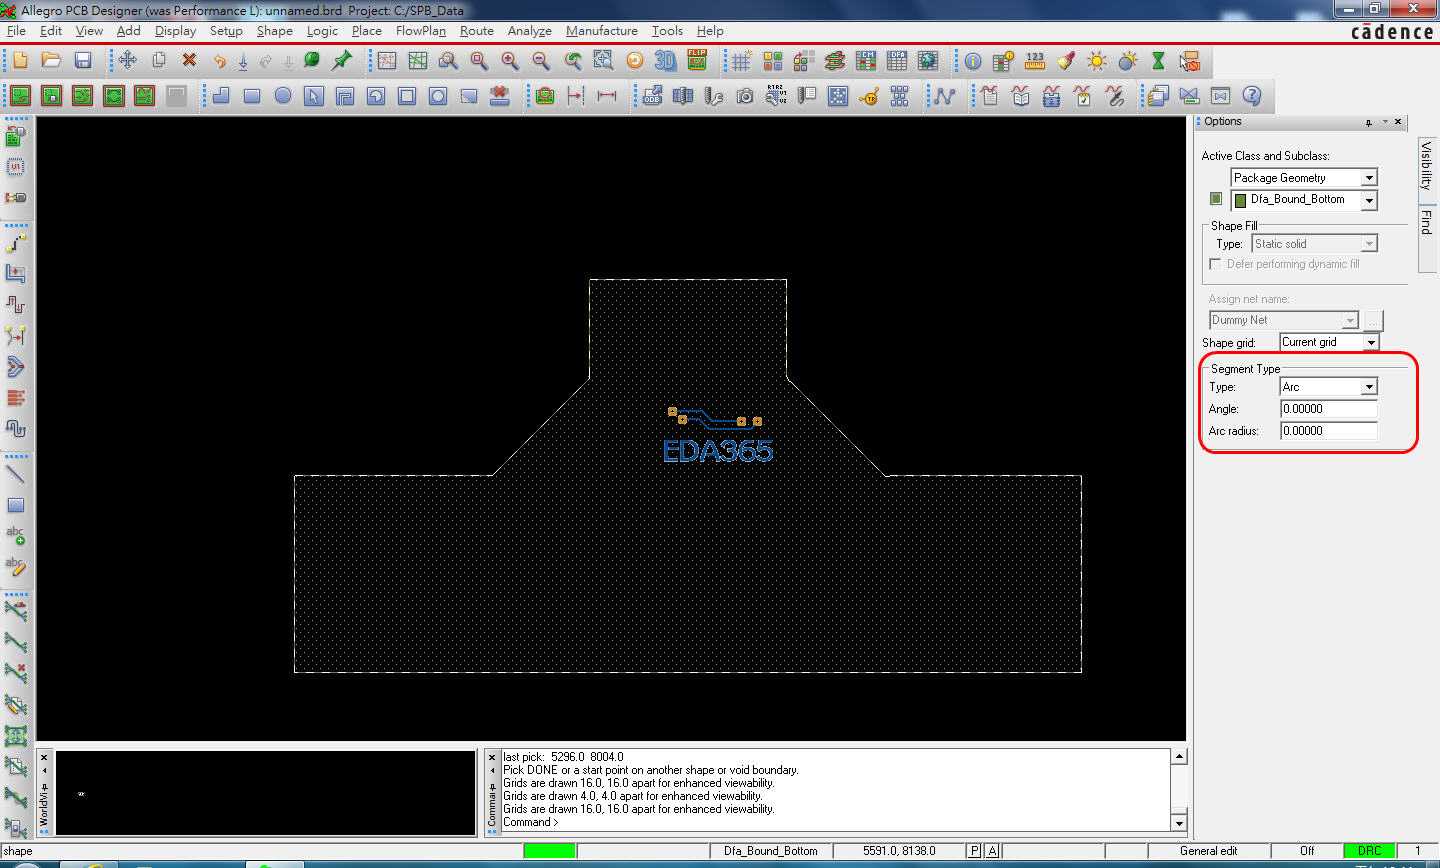Toggle the A button in status bar
Image resolution: width=1440 pixels, height=868 pixels.
[x=992, y=851]
